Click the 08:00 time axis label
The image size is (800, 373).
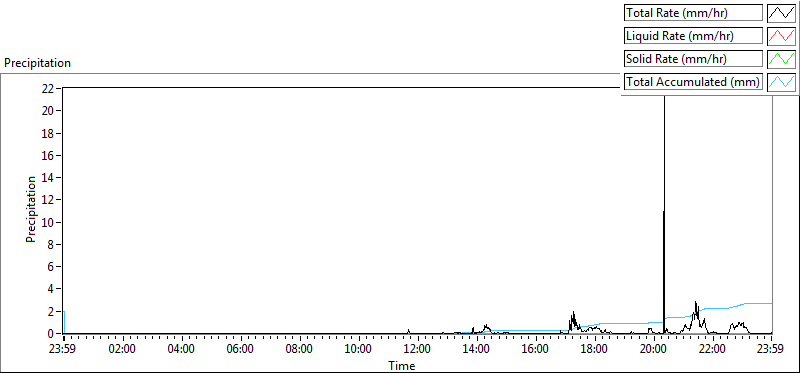(299, 350)
